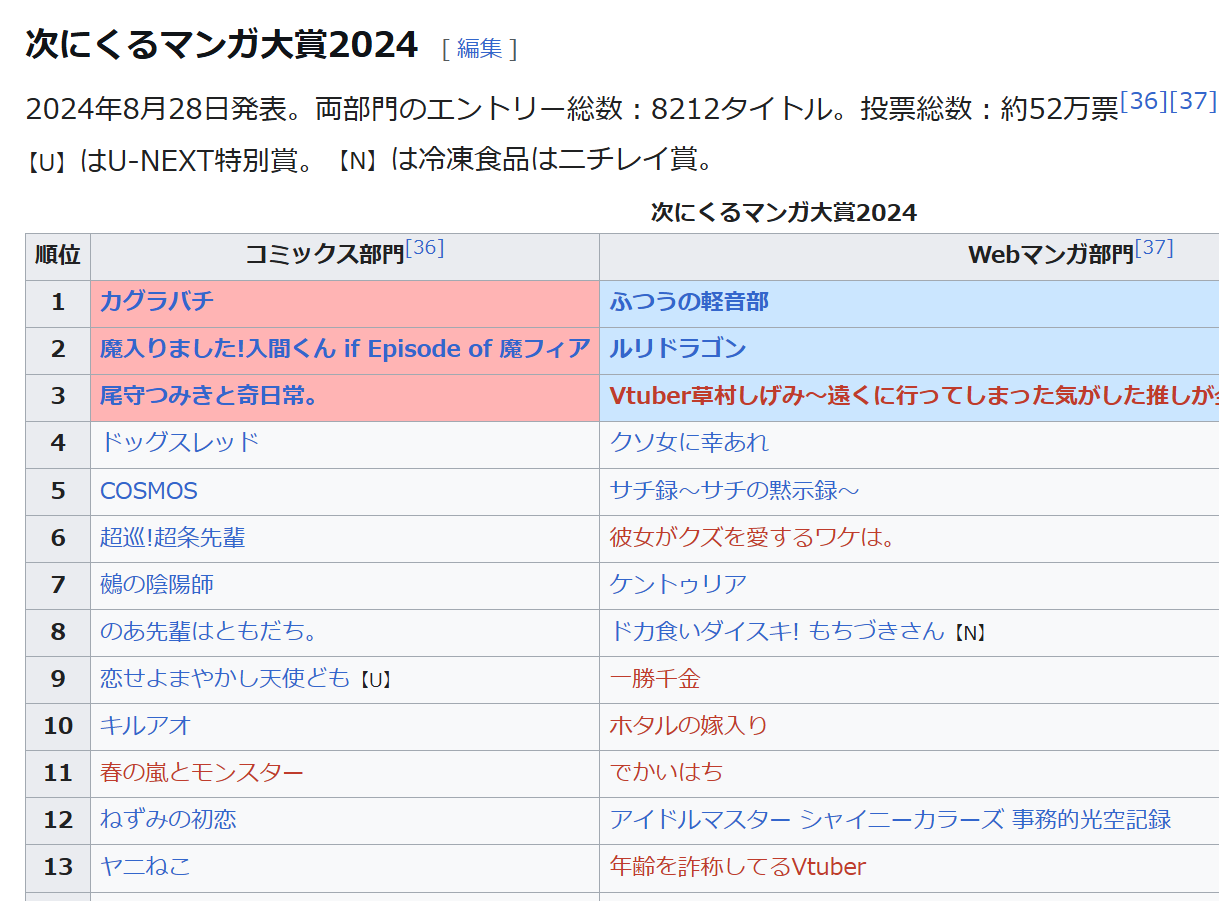Open the Vtuber草村しげみ red link

(914, 396)
